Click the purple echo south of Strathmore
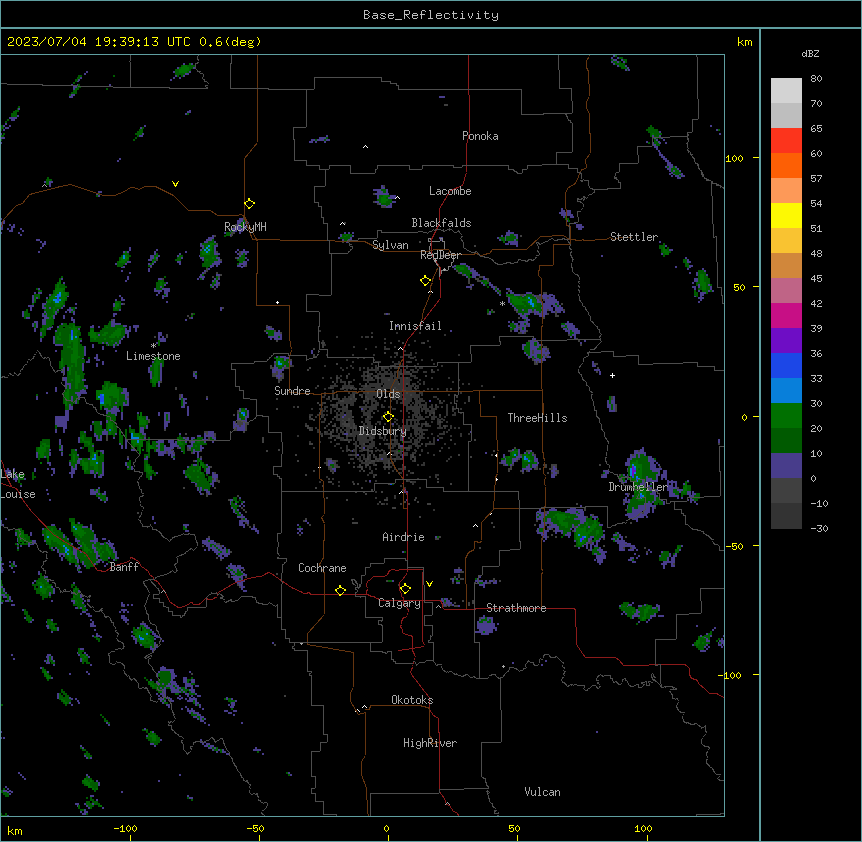The image size is (862, 842). (486, 625)
